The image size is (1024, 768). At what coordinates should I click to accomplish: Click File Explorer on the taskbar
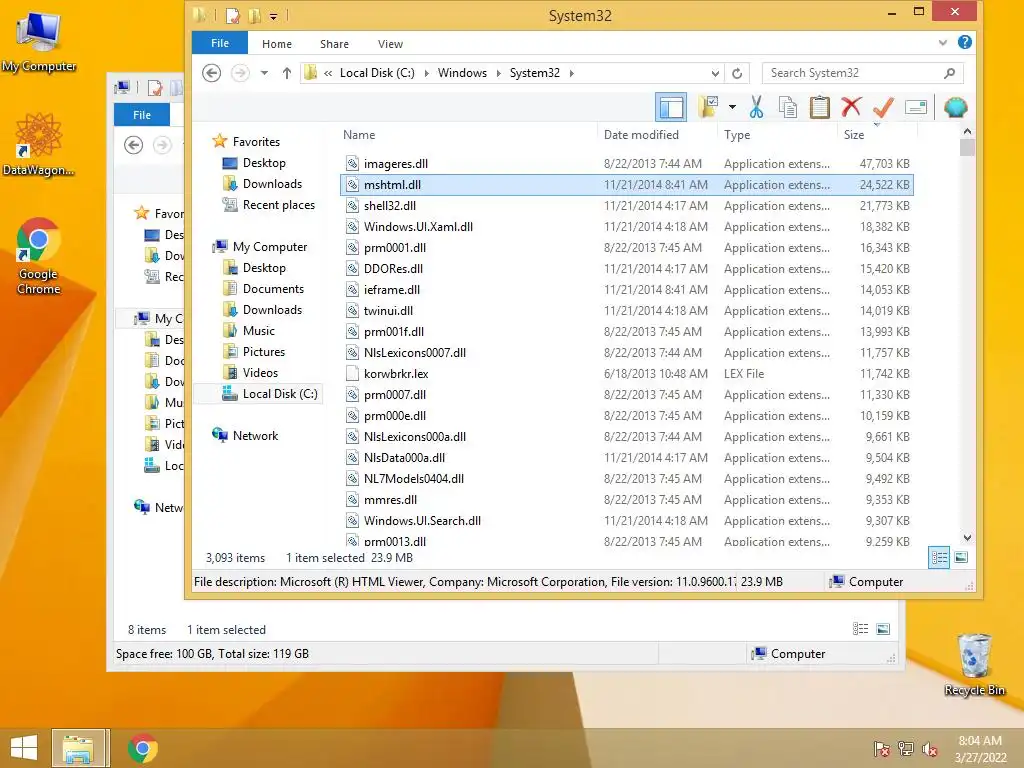point(78,748)
